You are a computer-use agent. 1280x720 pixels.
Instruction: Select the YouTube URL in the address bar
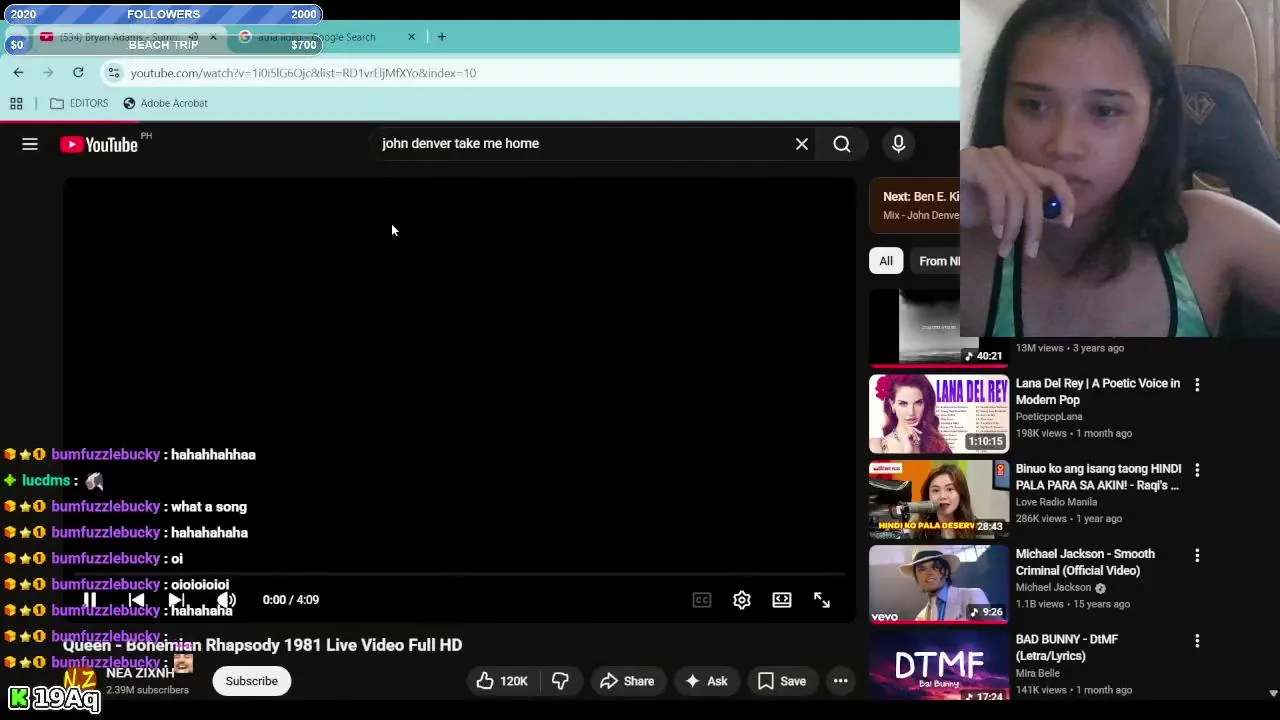click(303, 73)
